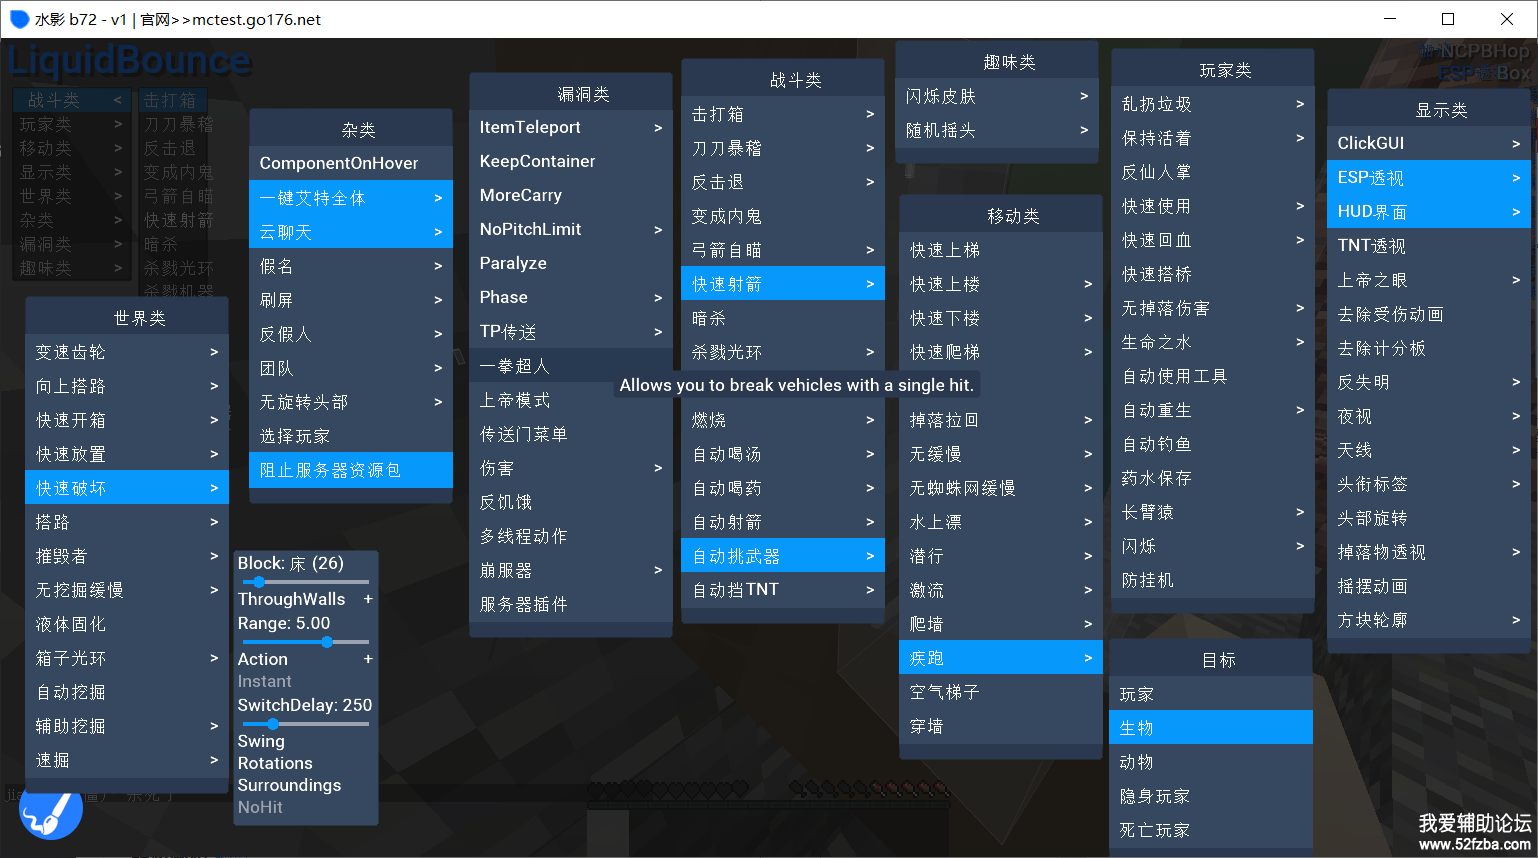Expand ThroughWalls with its plus sign
Image resolution: width=1538 pixels, height=858 pixels.
[368, 599]
